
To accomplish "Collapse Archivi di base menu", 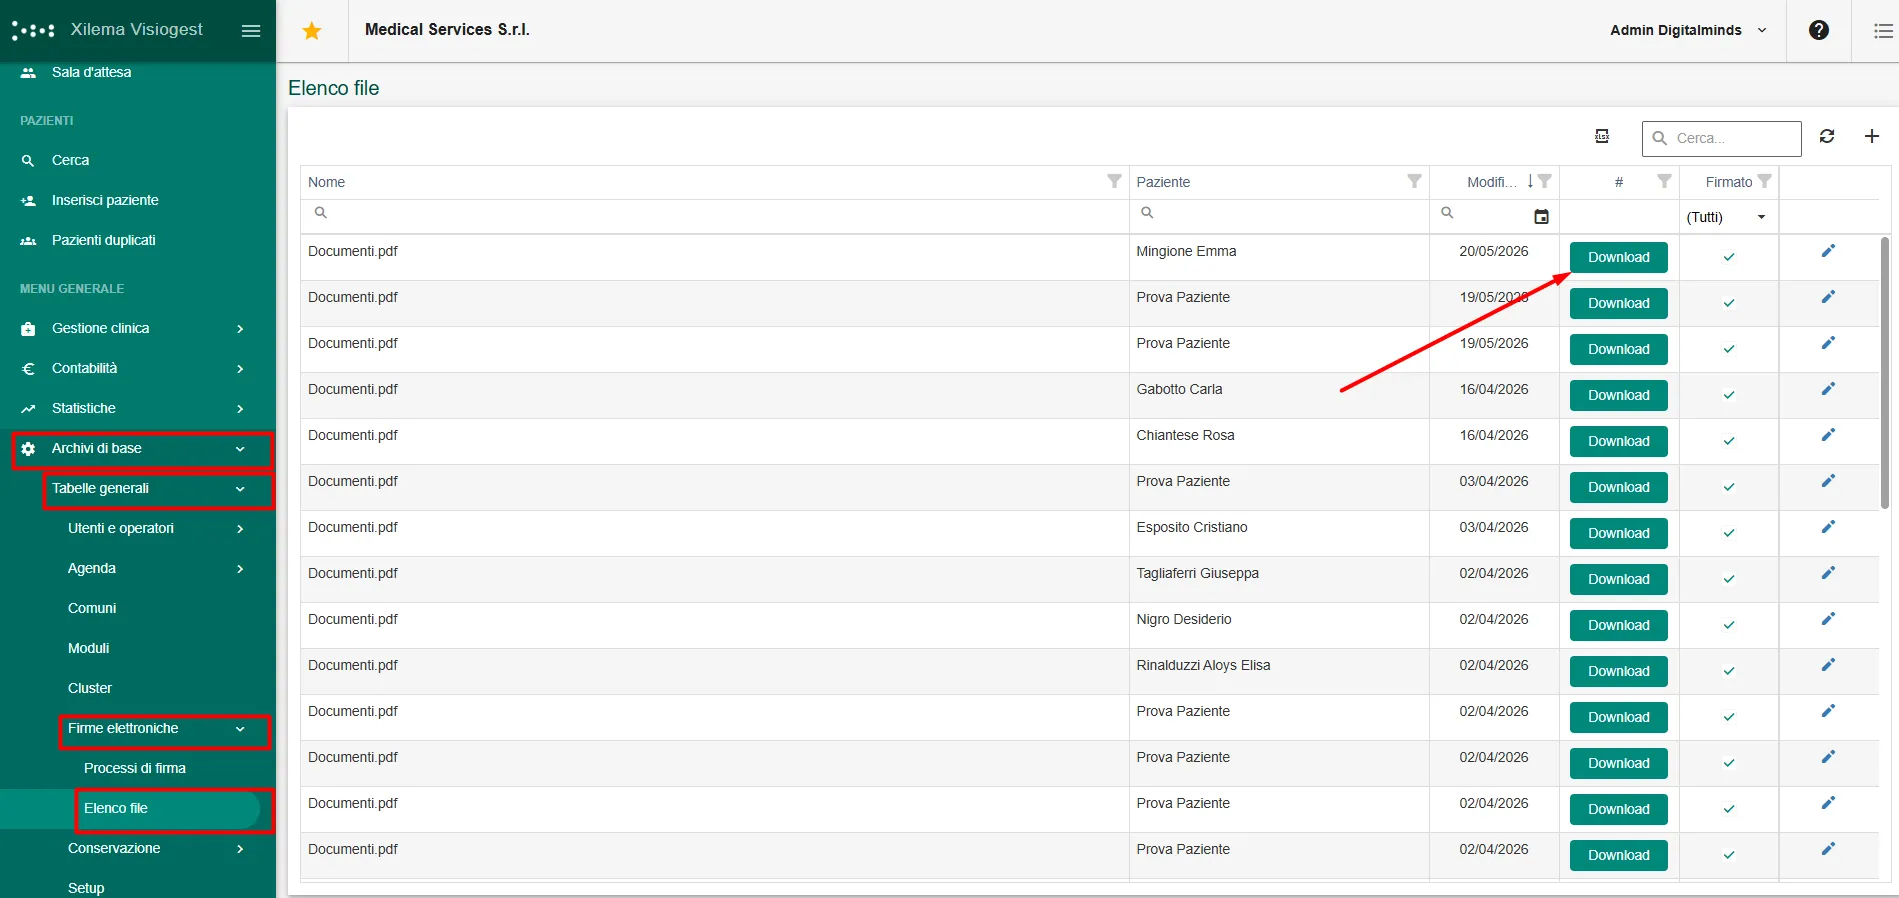I will click(138, 449).
